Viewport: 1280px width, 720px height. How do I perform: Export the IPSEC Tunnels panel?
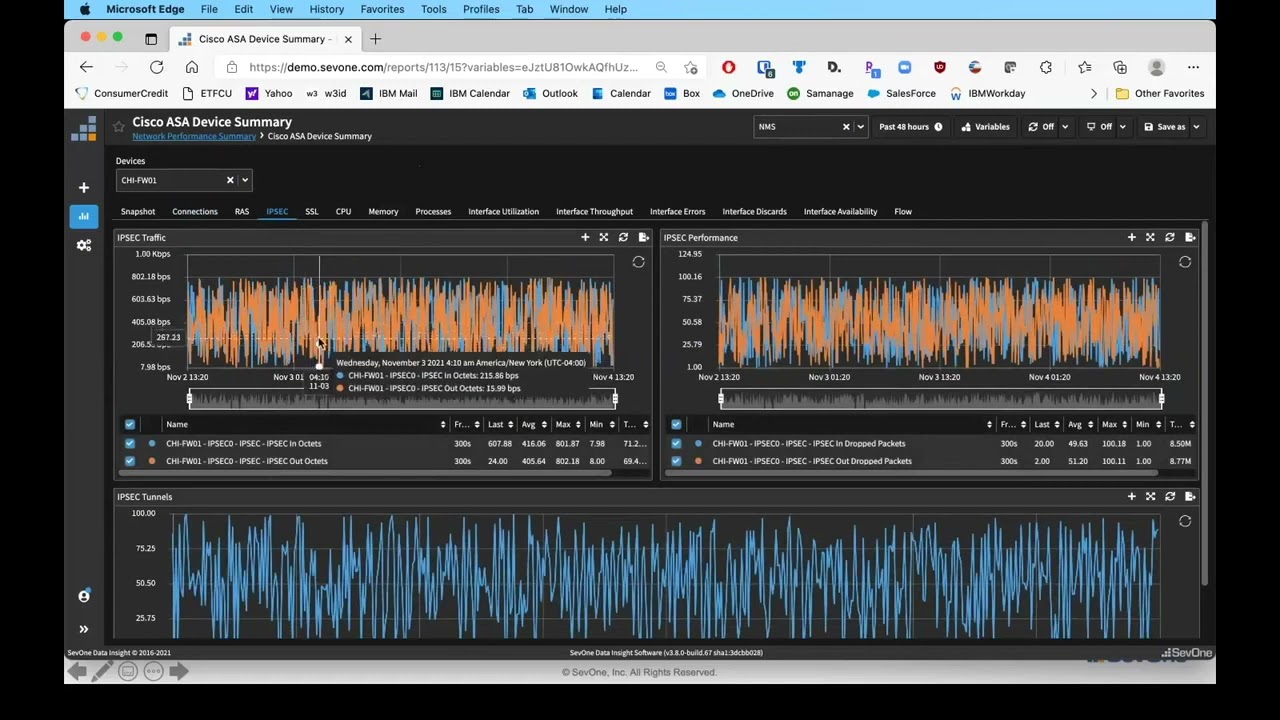pos(1190,497)
